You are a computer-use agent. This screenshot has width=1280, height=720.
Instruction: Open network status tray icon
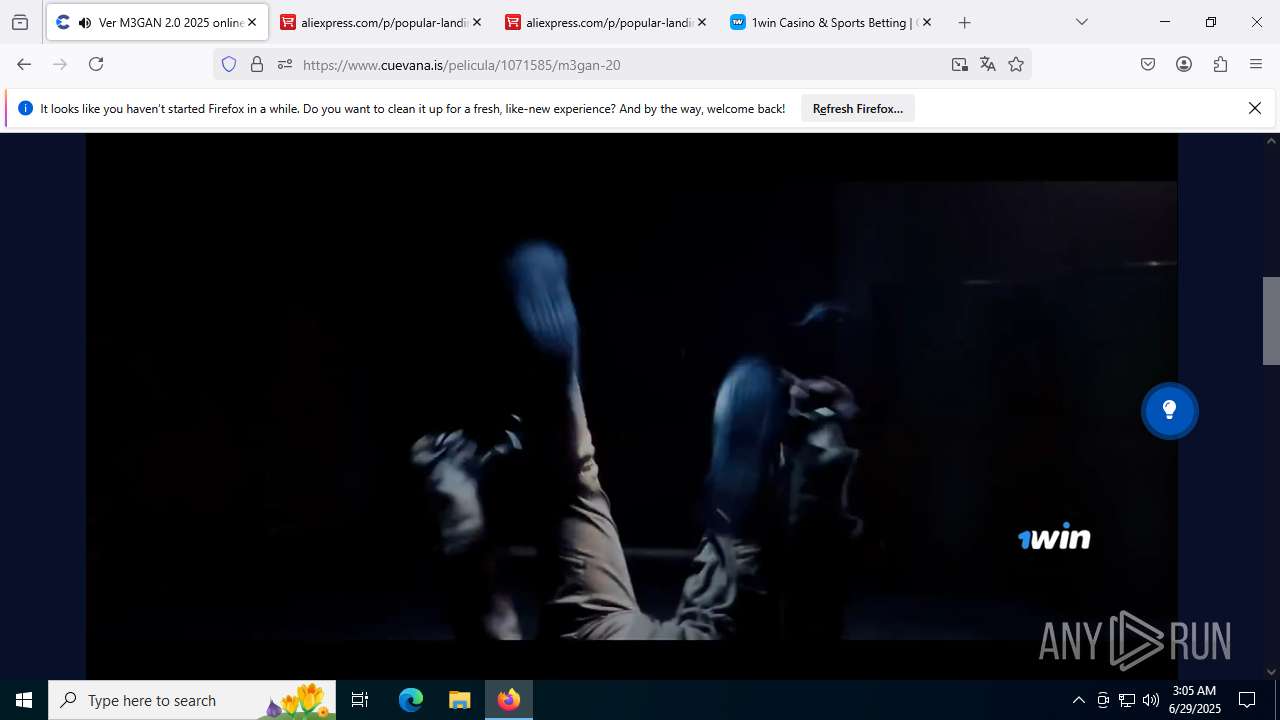point(1127,700)
